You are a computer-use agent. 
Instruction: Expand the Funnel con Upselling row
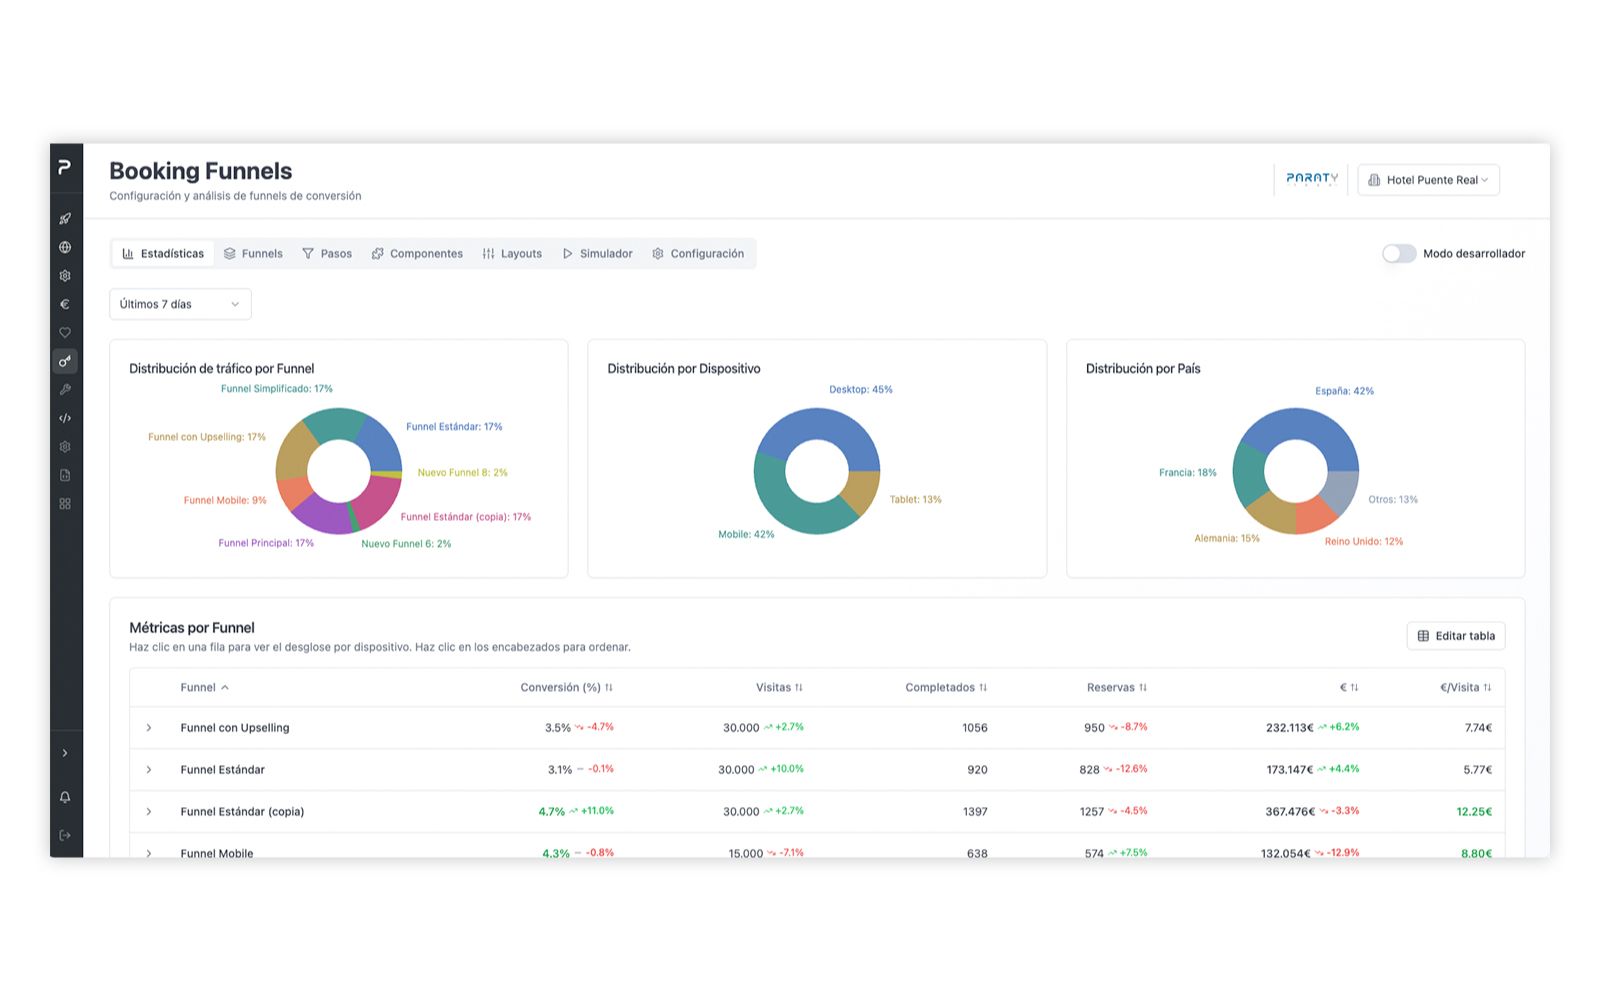pos(149,728)
